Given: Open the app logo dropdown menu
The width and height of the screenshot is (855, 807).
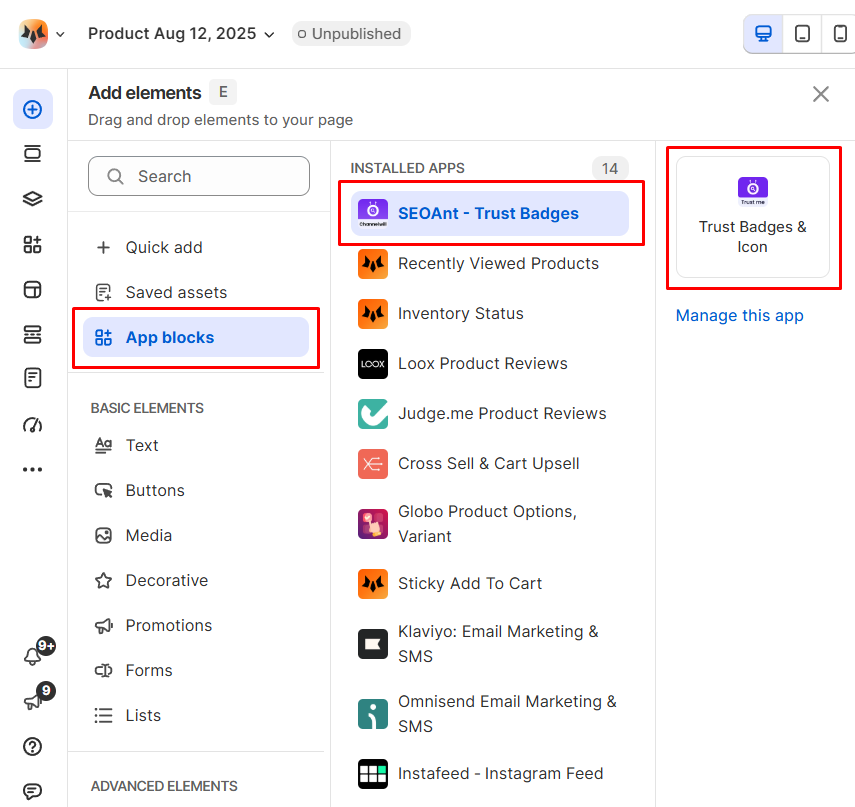Looking at the screenshot, I should click(x=42, y=34).
